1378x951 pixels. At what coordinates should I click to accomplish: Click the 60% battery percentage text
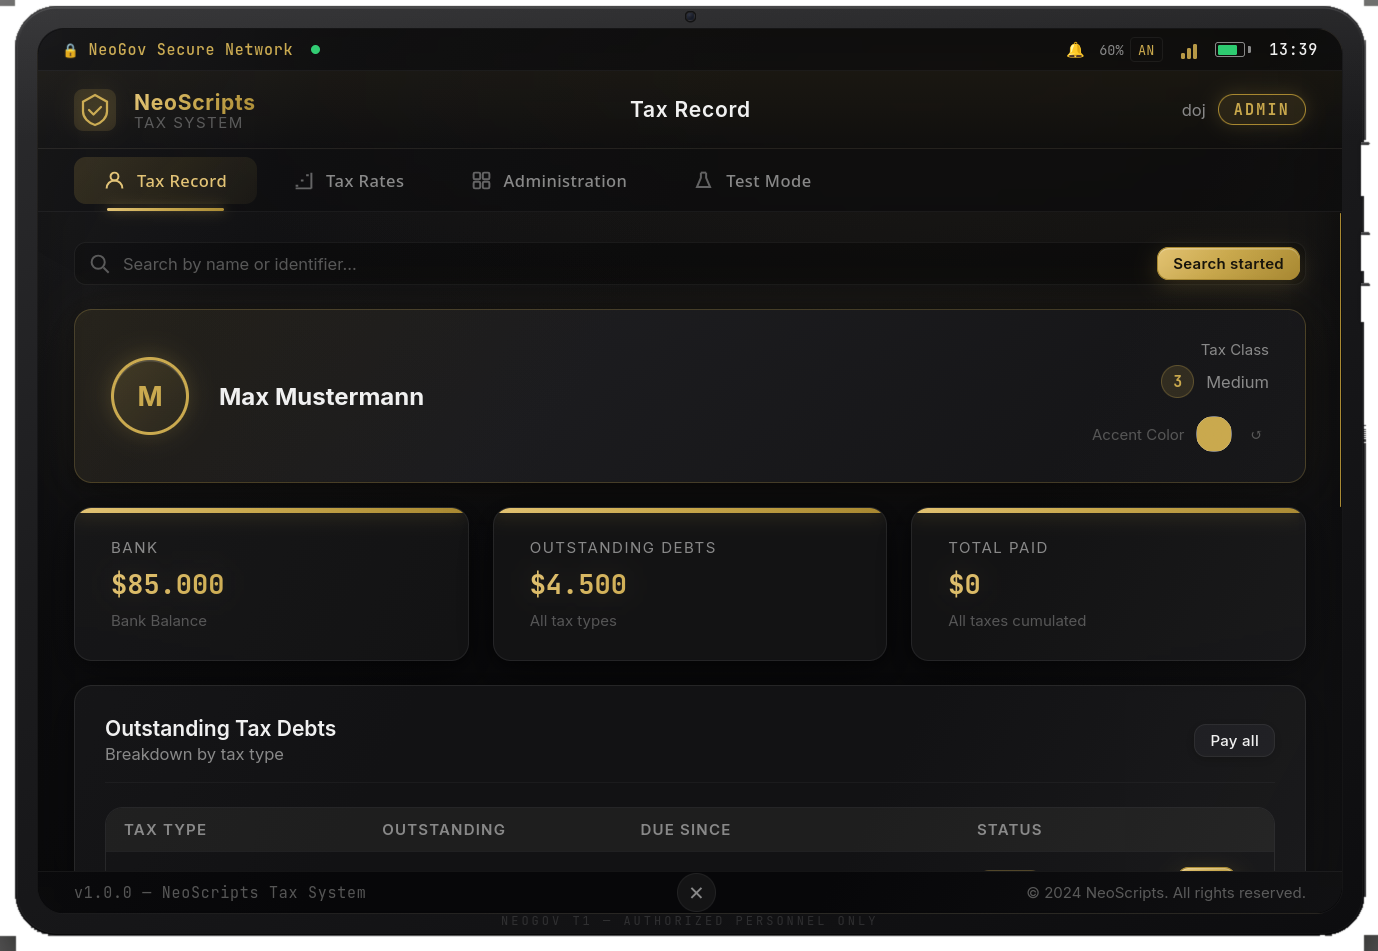(x=1111, y=50)
